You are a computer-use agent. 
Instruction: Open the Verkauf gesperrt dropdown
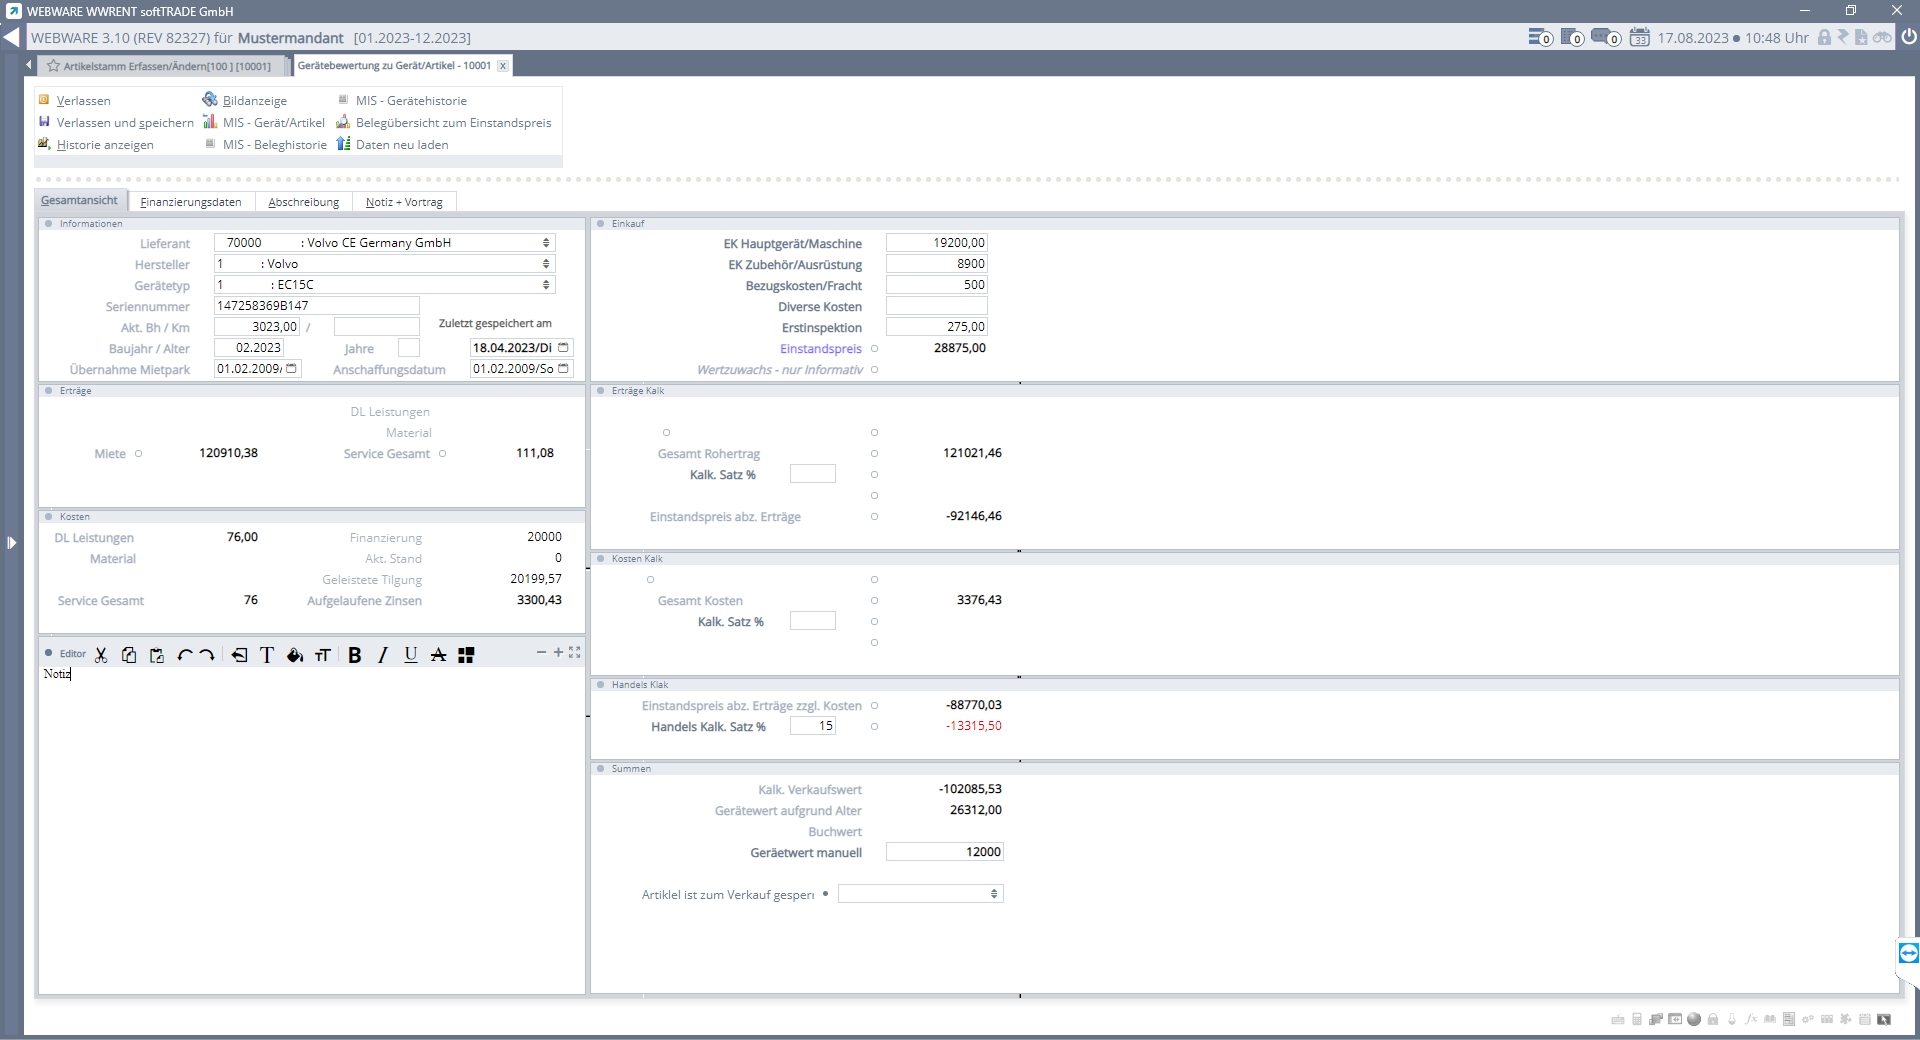[x=994, y=894]
